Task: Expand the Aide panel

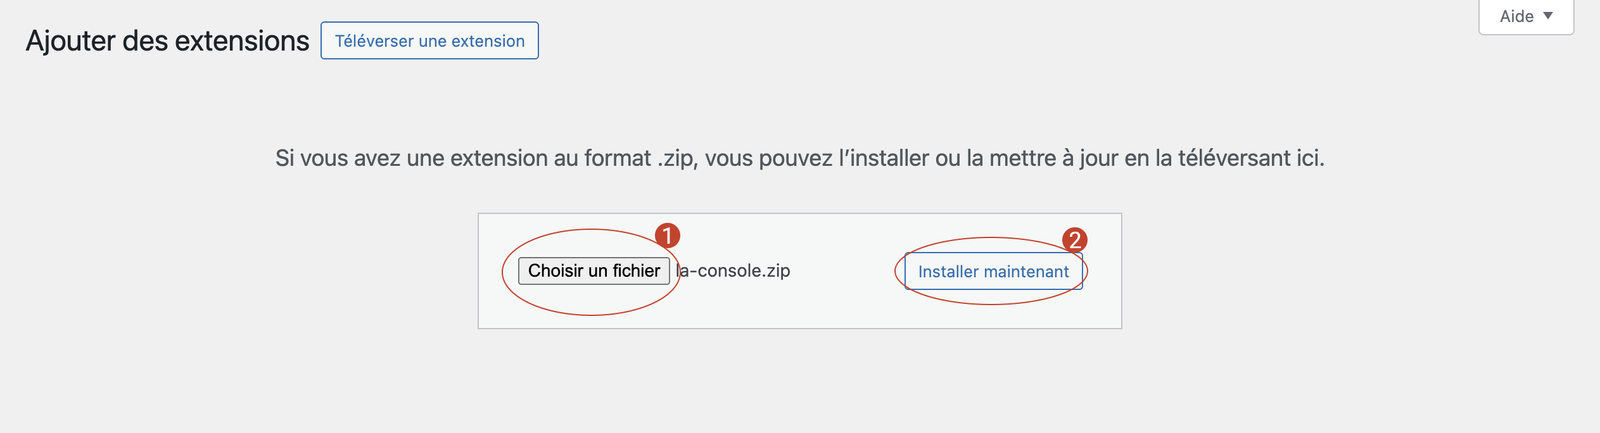Action: tap(1526, 16)
